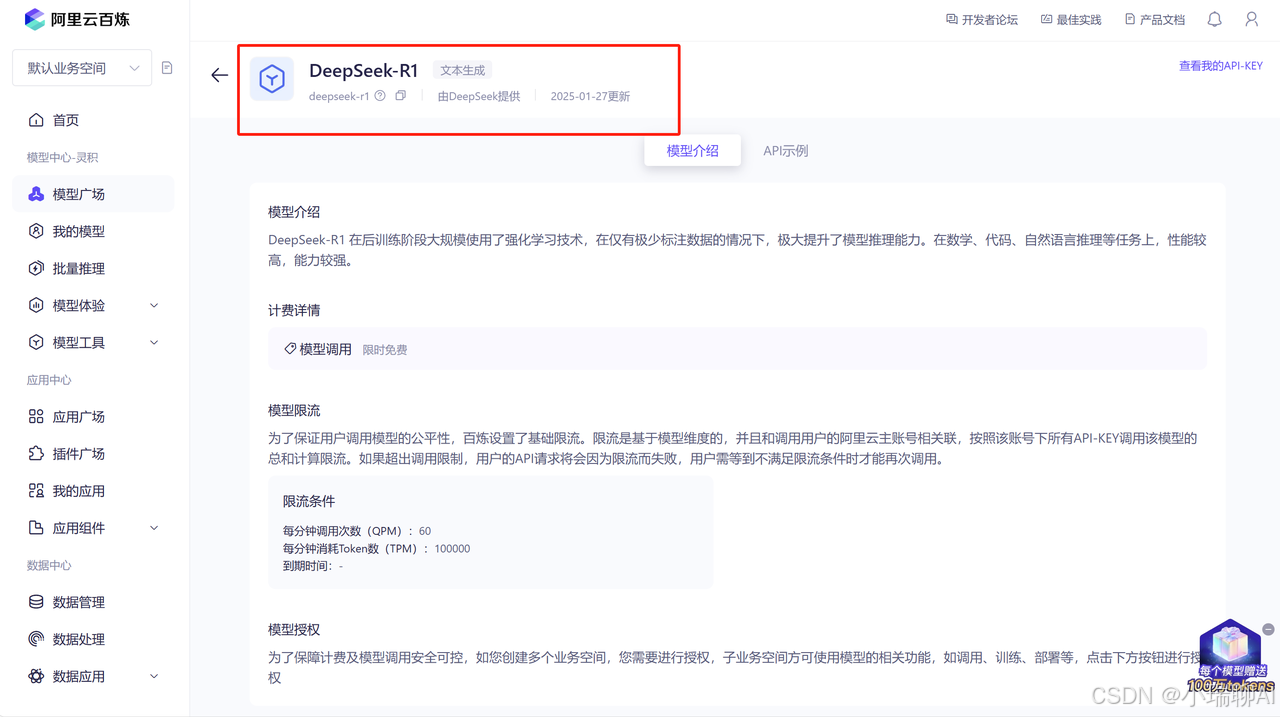The image size is (1280, 717).
Task: Click the 模型工具 sidebar icon
Action: click(x=36, y=342)
